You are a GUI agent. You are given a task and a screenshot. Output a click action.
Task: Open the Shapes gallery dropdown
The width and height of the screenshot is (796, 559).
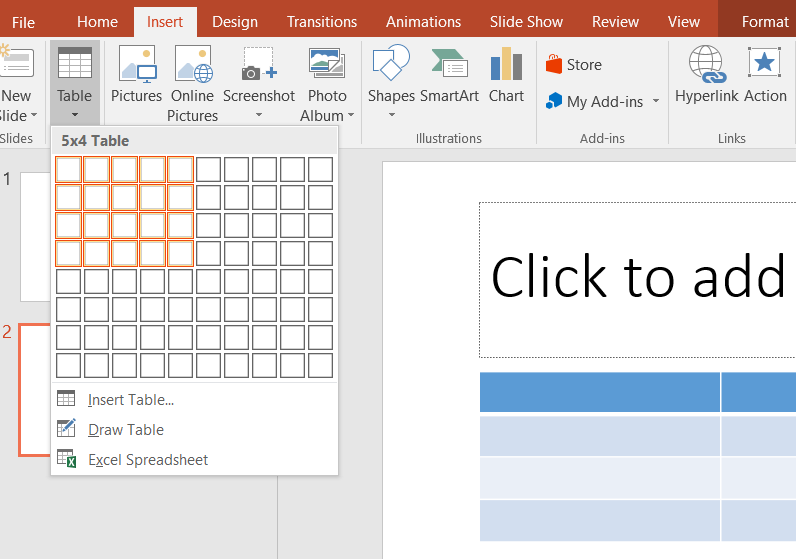point(391,115)
